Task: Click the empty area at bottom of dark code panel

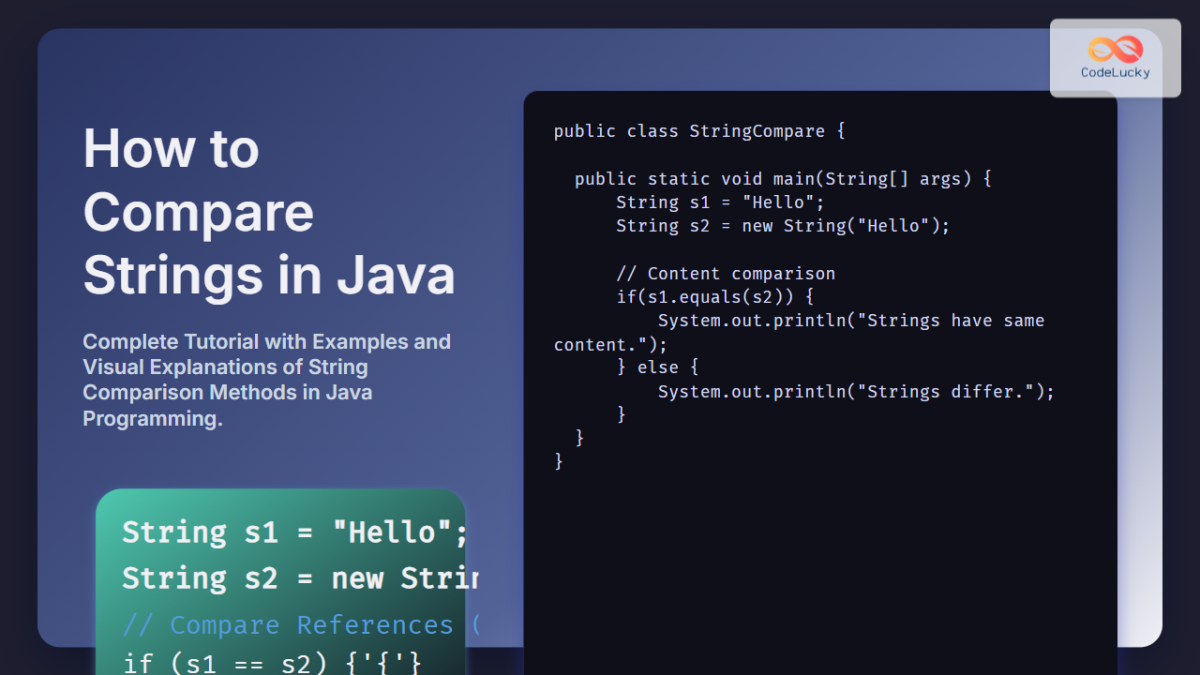Action: tap(820, 580)
